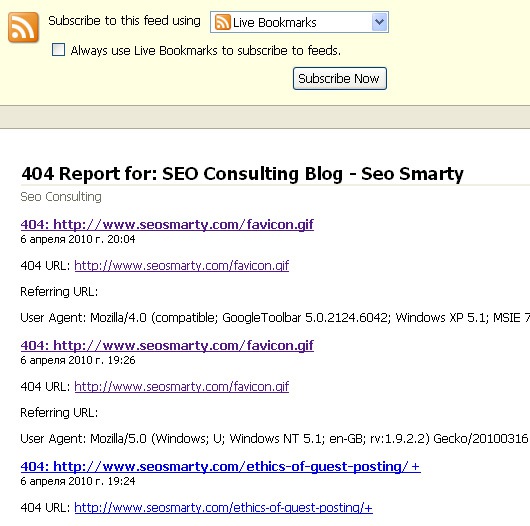Click the Mozilla/4.0 GoogleToolbar User Agent line
The image size is (530, 526).
click(275, 318)
